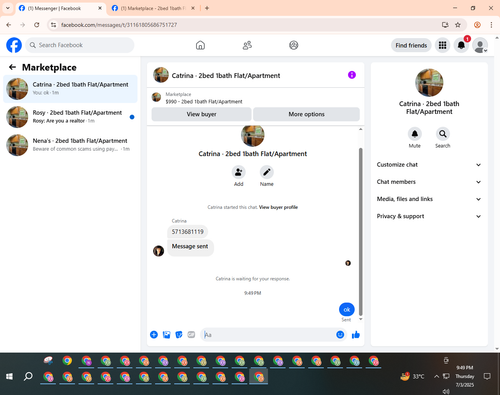Expand the Chat members section

pyautogui.click(x=429, y=182)
